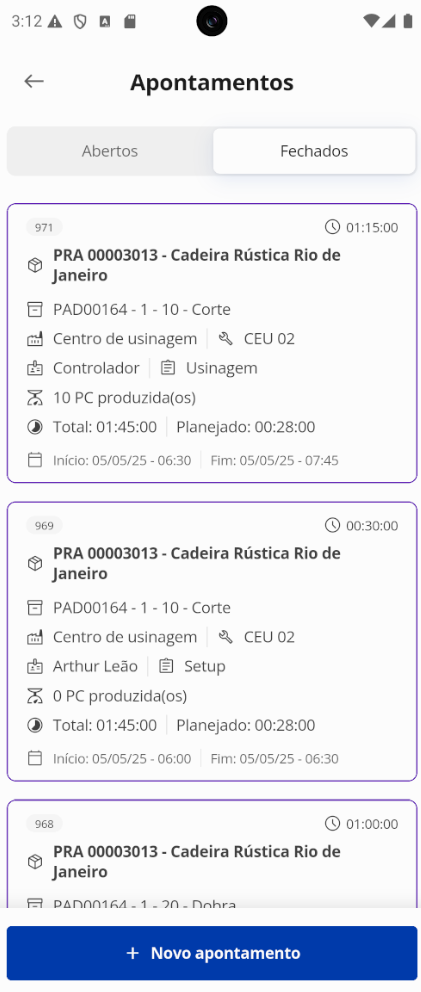Click the archive icon beside PAD00164 Corte in 971
The image size is (421, 992).
[35, 309]
